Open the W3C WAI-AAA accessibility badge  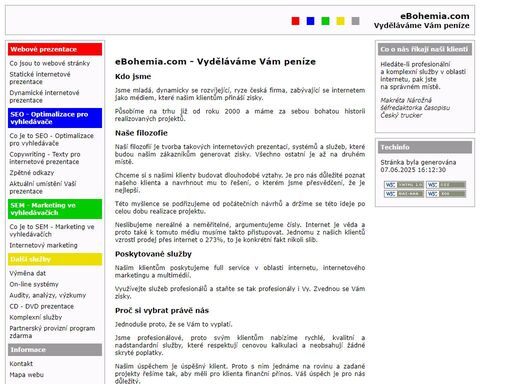pyautogui.click(x=404, y=194)
